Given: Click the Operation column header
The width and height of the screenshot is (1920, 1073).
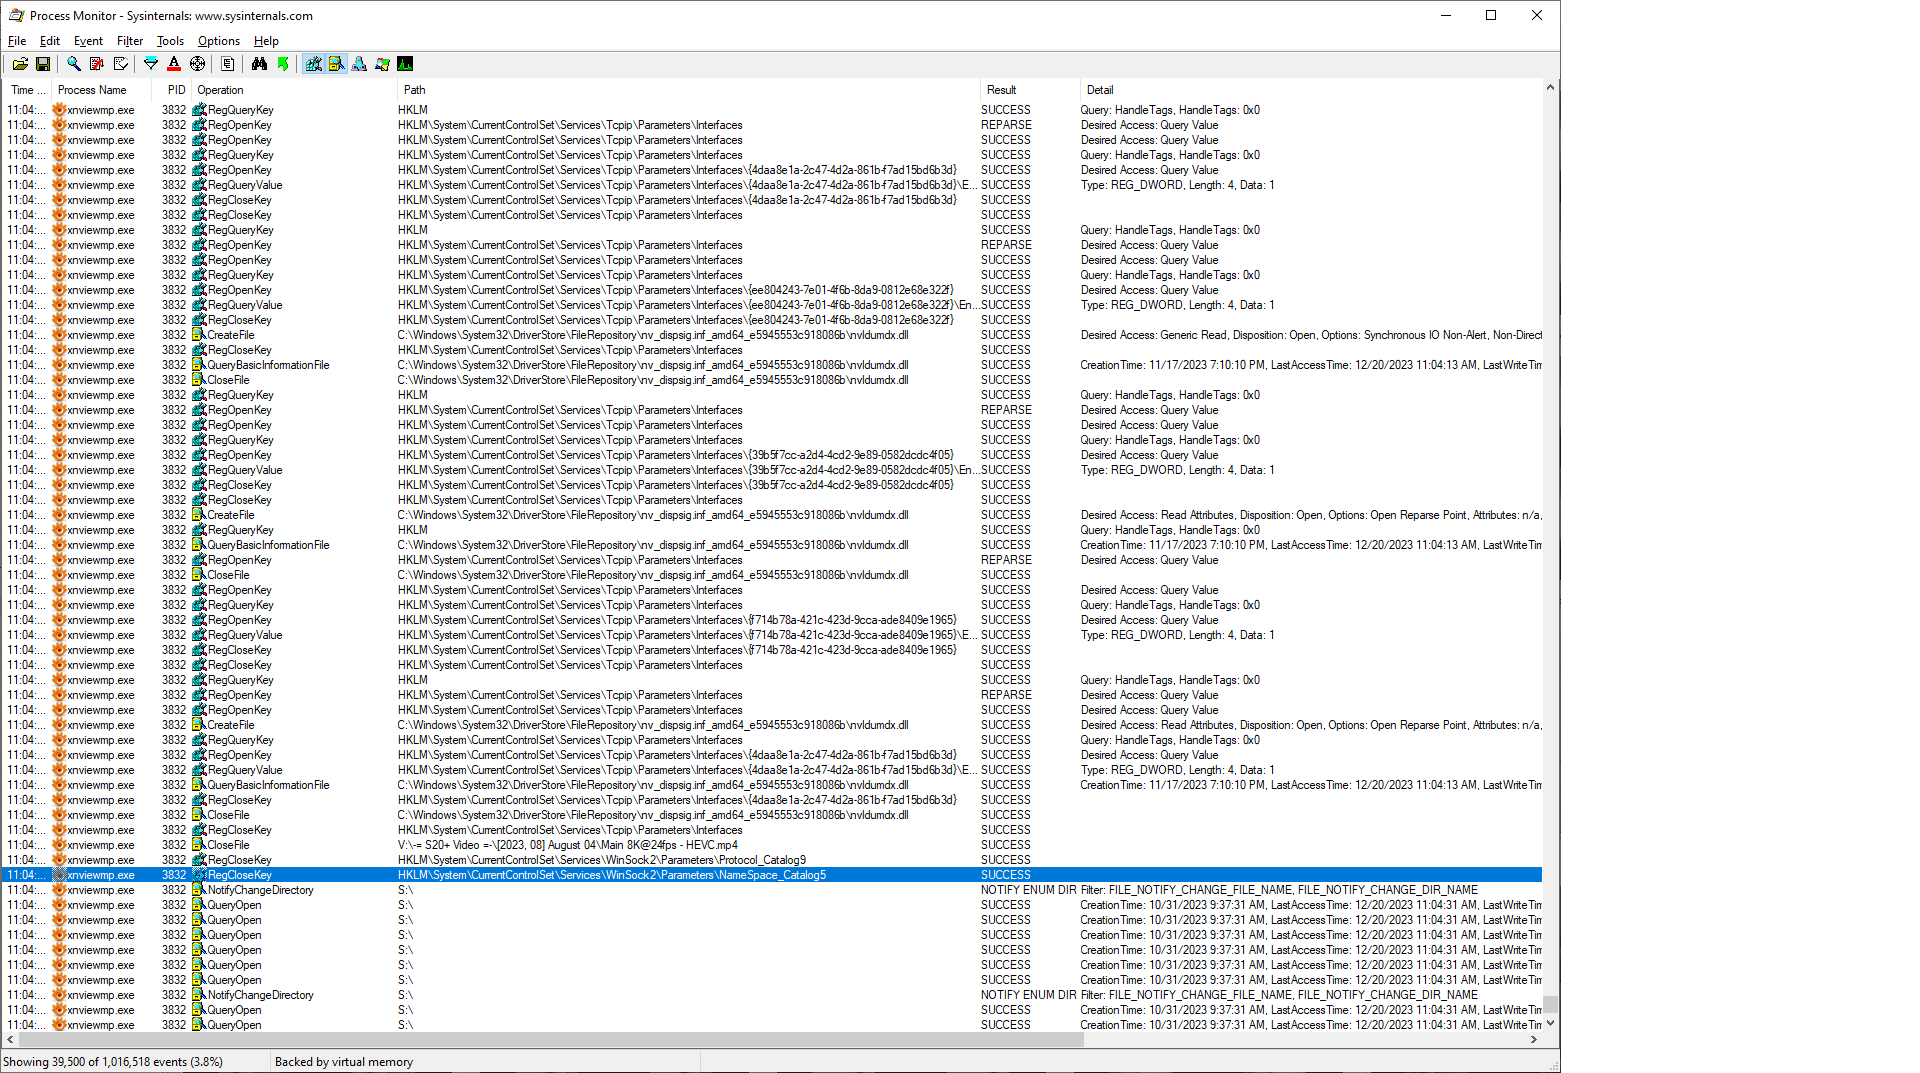Looking at the screenshot, I should (x=294, y=90).
